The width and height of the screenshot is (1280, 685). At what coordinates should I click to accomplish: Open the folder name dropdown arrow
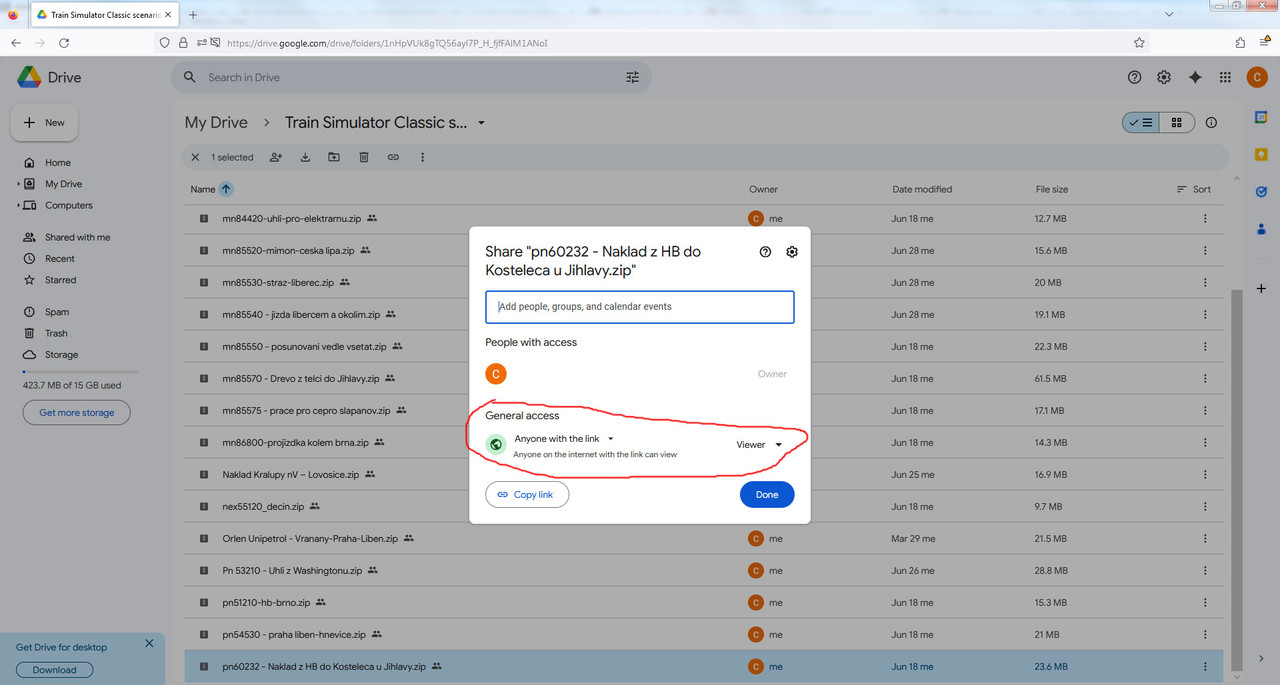[x=482, y=123]
